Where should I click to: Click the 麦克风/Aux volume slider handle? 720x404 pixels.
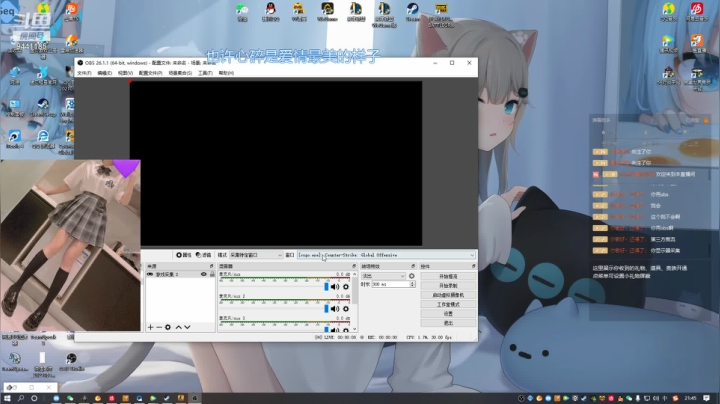pos(326,287)
